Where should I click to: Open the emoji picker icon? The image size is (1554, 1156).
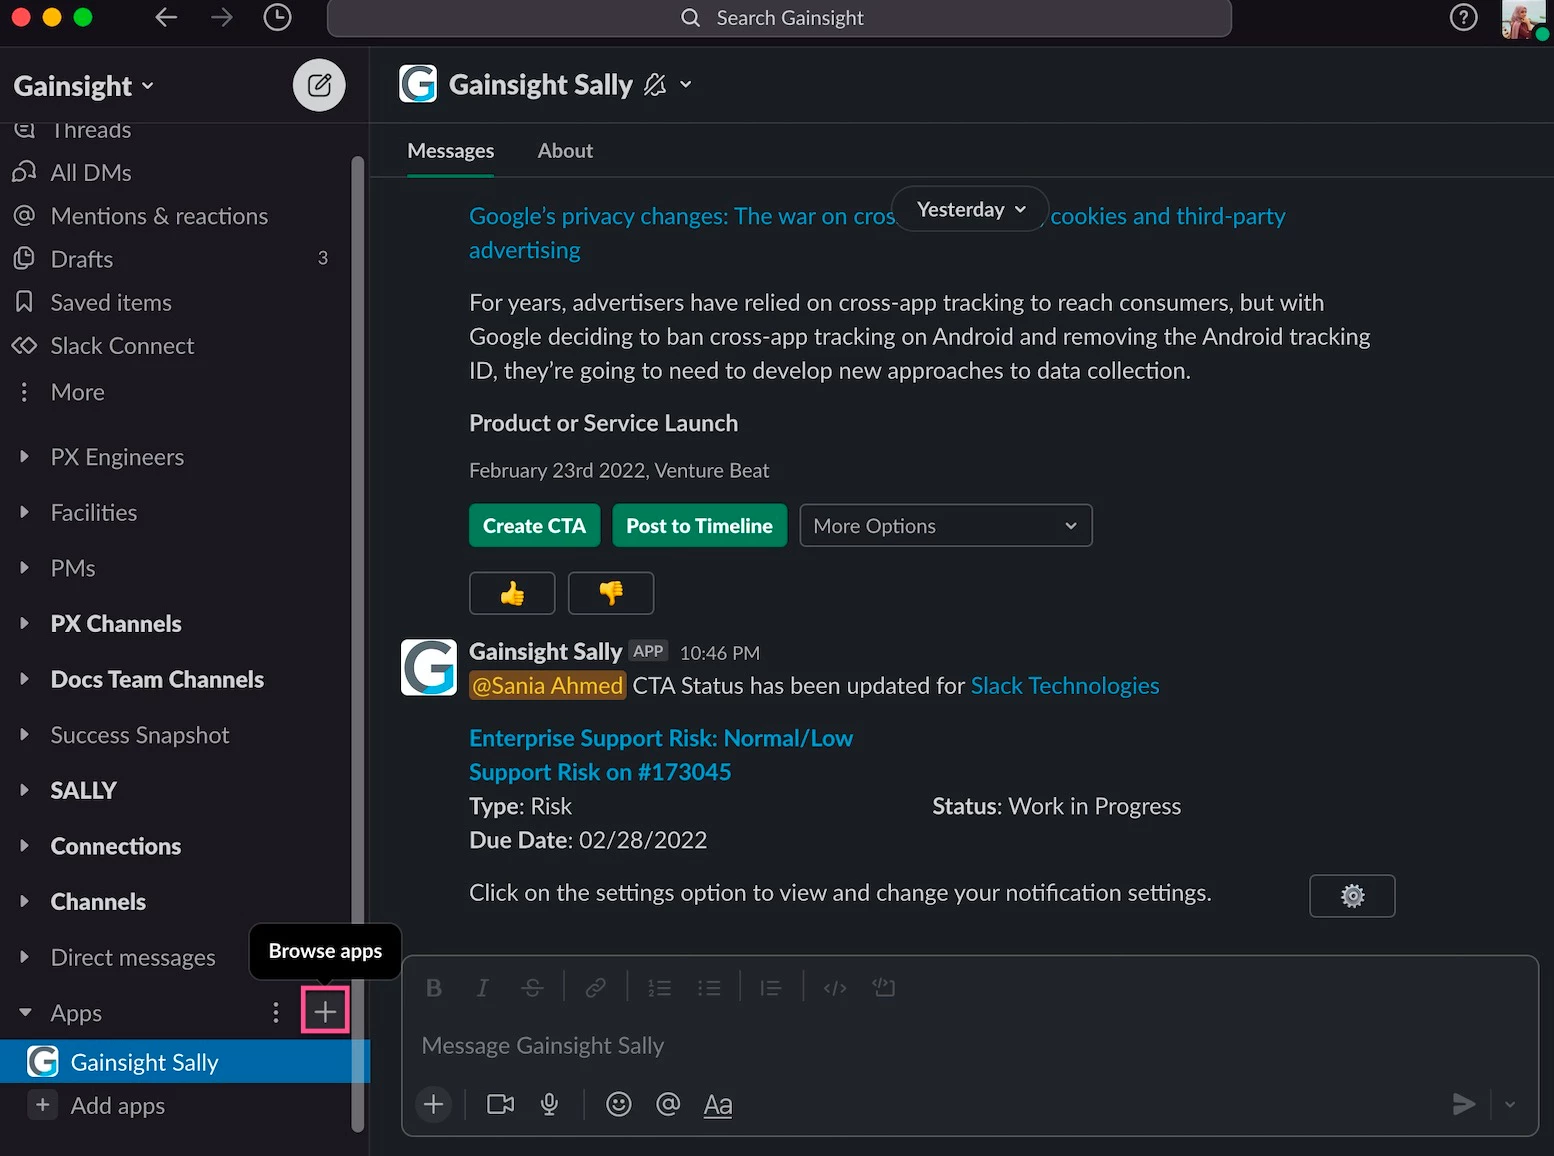tap(619, 1105)
